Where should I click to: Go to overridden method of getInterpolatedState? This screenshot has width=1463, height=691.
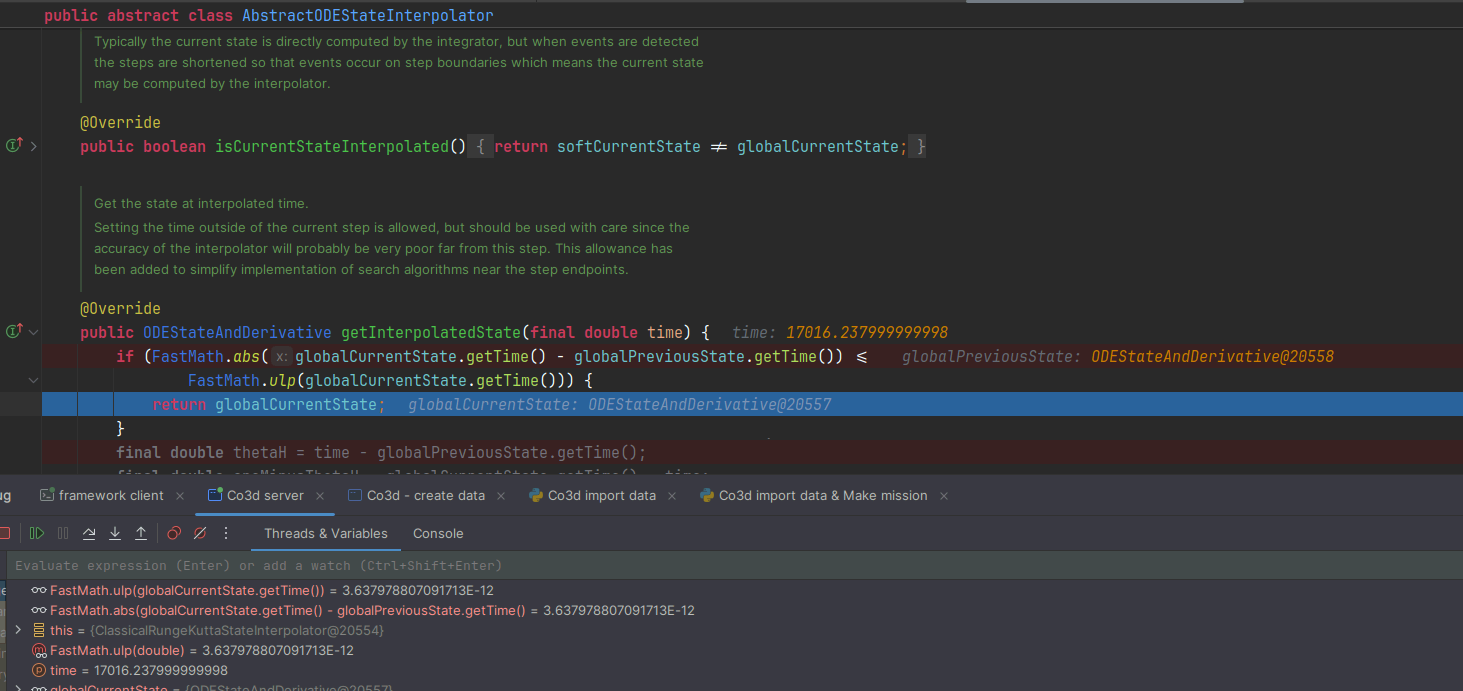point(14,332)
